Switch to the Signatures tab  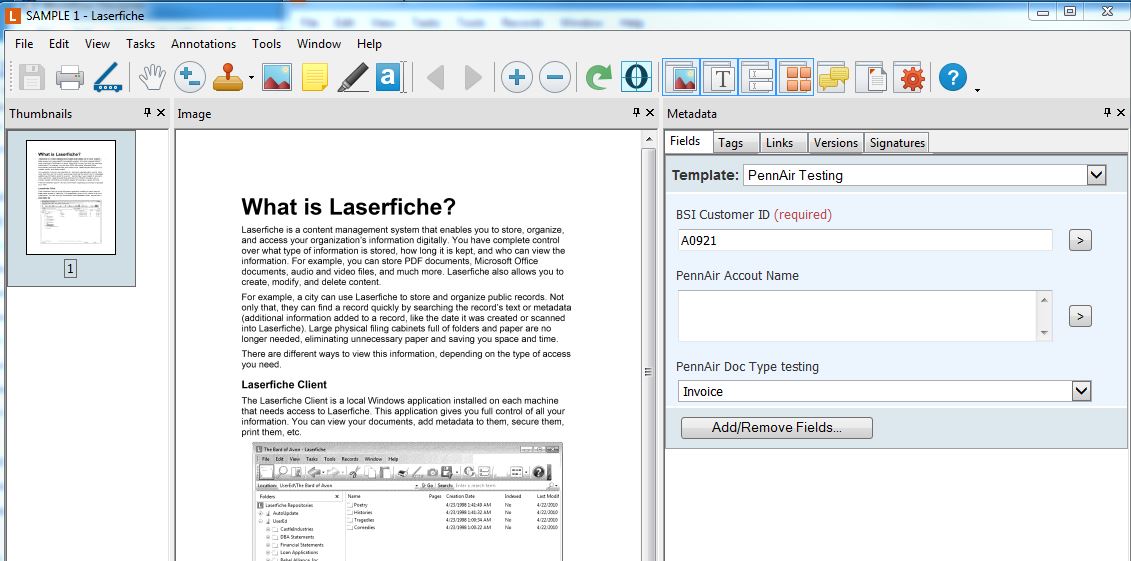(x=897, y=143)
